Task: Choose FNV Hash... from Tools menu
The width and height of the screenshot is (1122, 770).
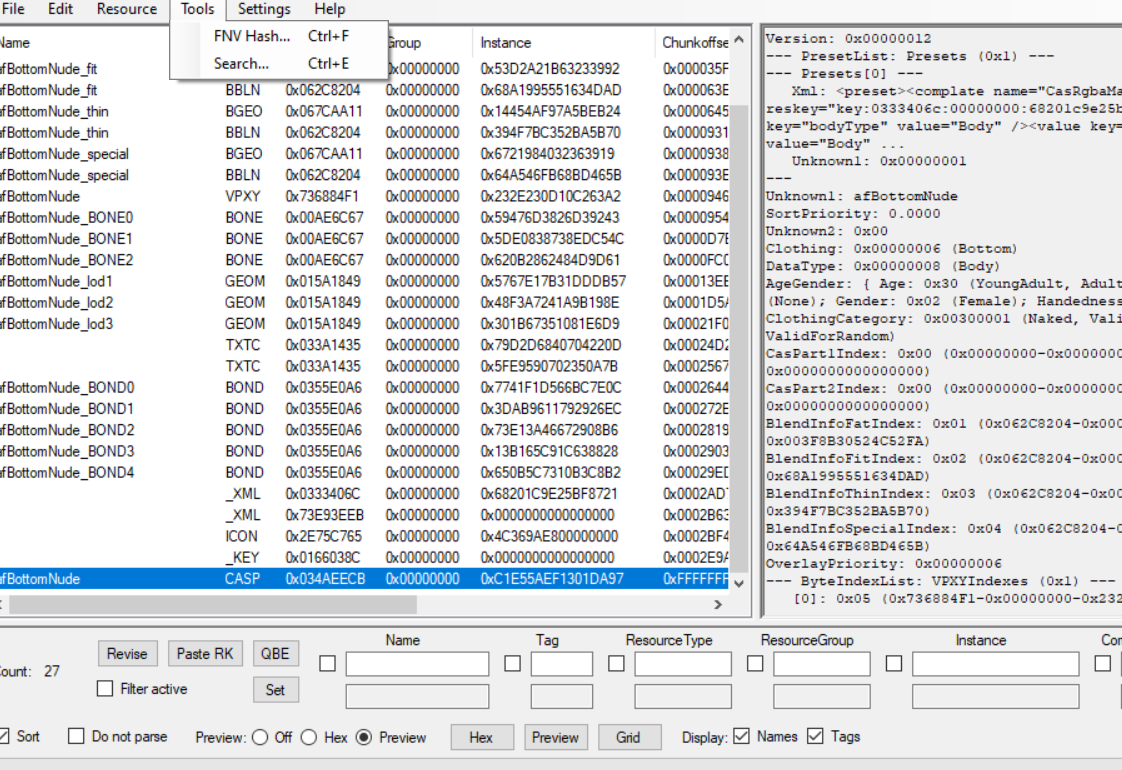Action: click(280, 36)
